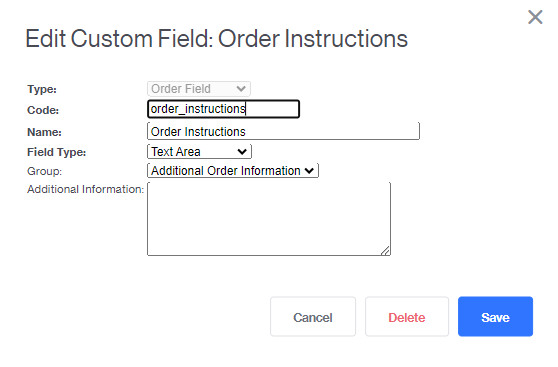
Task: Click into the Name field Order Instructions
Action: click(283, 131)
